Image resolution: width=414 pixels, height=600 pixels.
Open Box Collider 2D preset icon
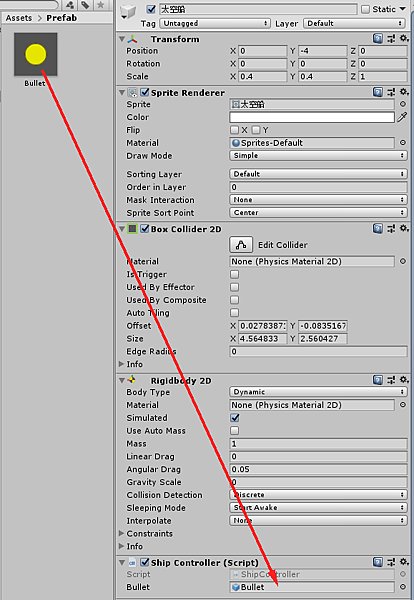391,228
